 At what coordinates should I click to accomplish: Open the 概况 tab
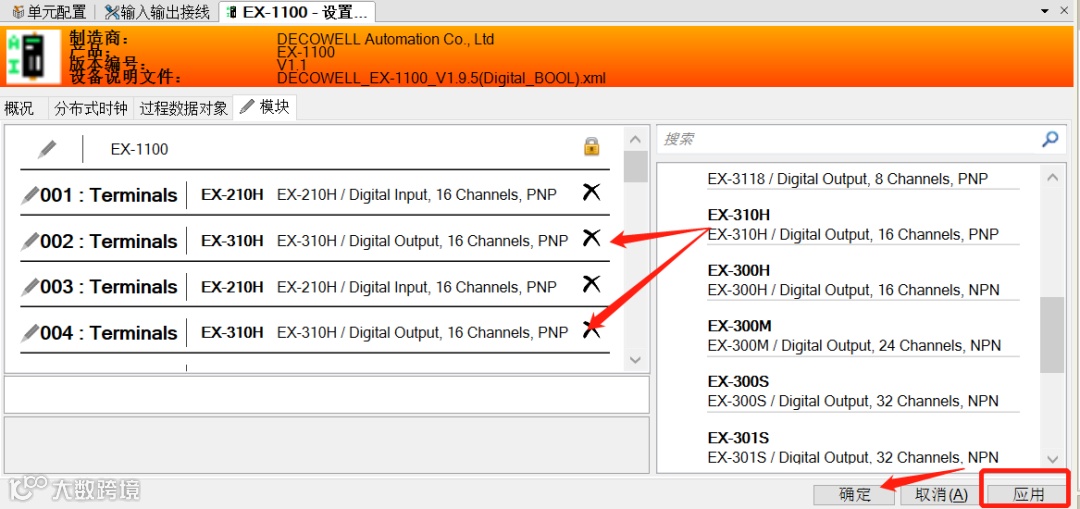pyautogui.click(x=19, y=108)
